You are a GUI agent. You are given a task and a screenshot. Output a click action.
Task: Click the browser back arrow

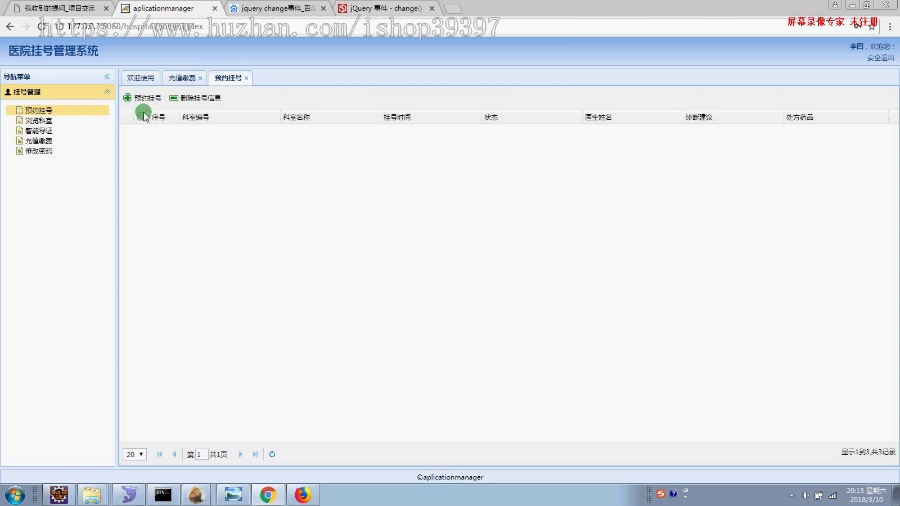(x=10, y=26)
